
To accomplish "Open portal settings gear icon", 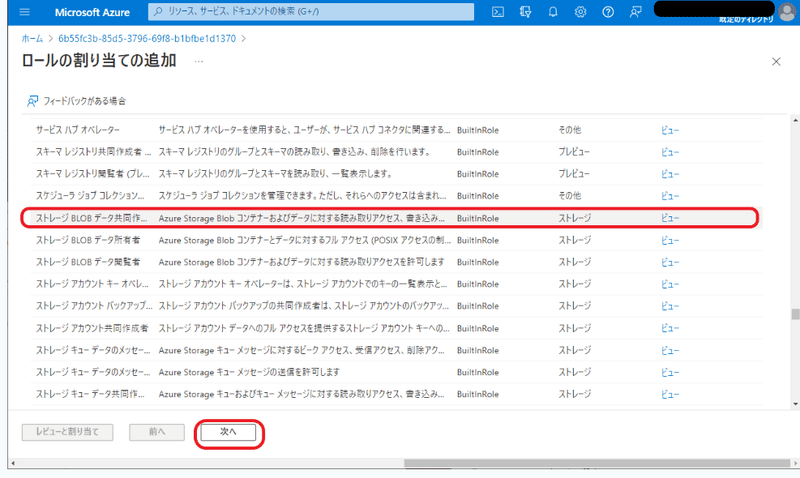I will click(x=580, y=12).
